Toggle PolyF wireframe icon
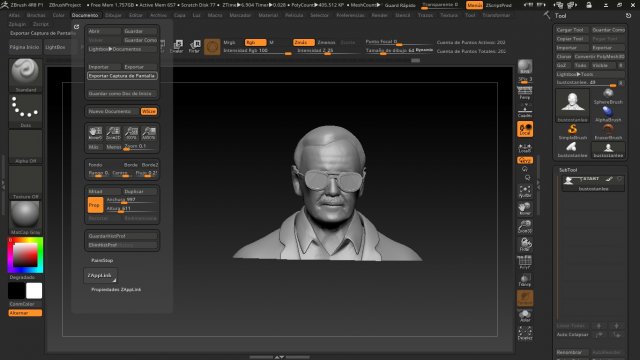This screenshot has width=640, height=360. pos(525,262)
